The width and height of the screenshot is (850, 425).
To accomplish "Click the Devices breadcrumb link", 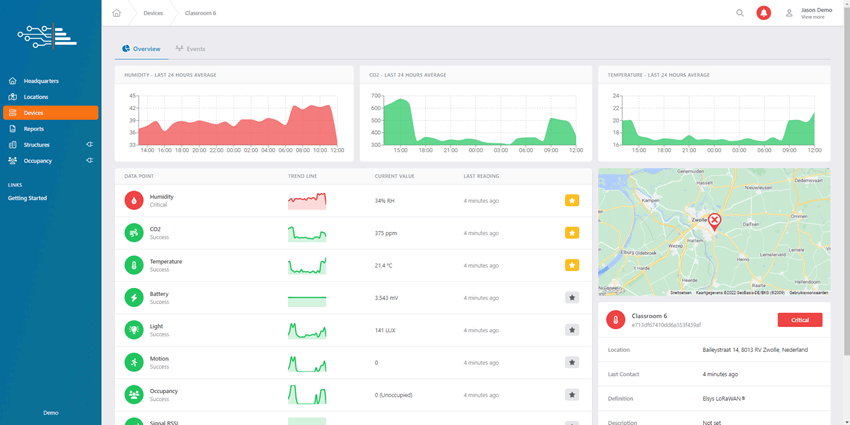I will tap(153, 13).
